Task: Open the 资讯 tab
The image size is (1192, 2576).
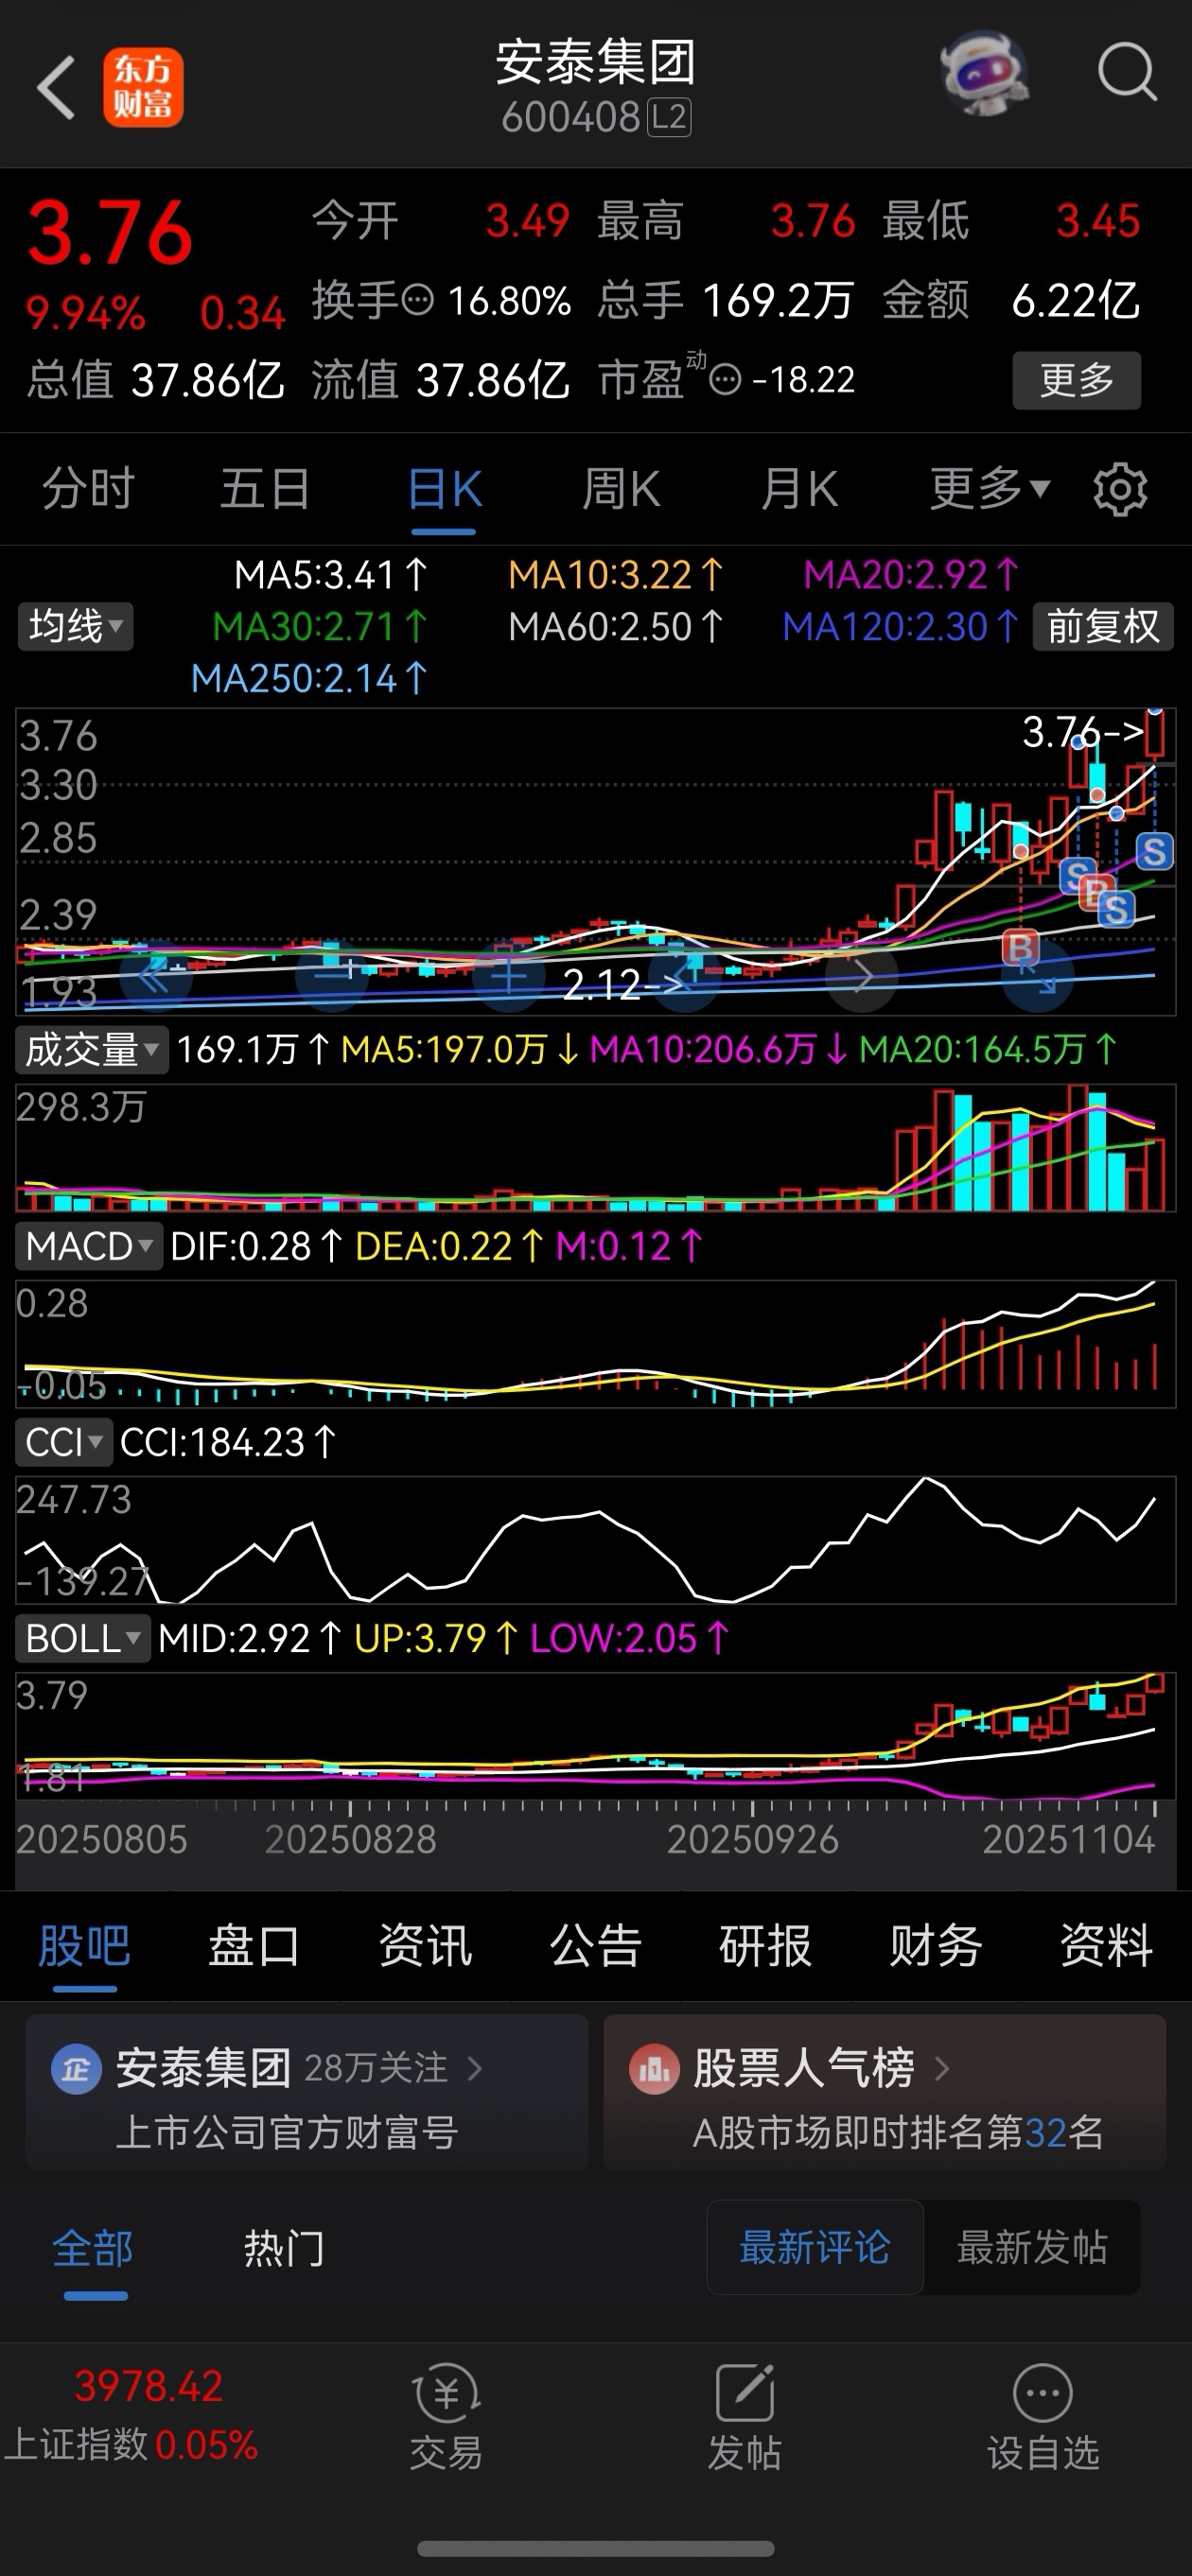Action: tap(425, 1946)
